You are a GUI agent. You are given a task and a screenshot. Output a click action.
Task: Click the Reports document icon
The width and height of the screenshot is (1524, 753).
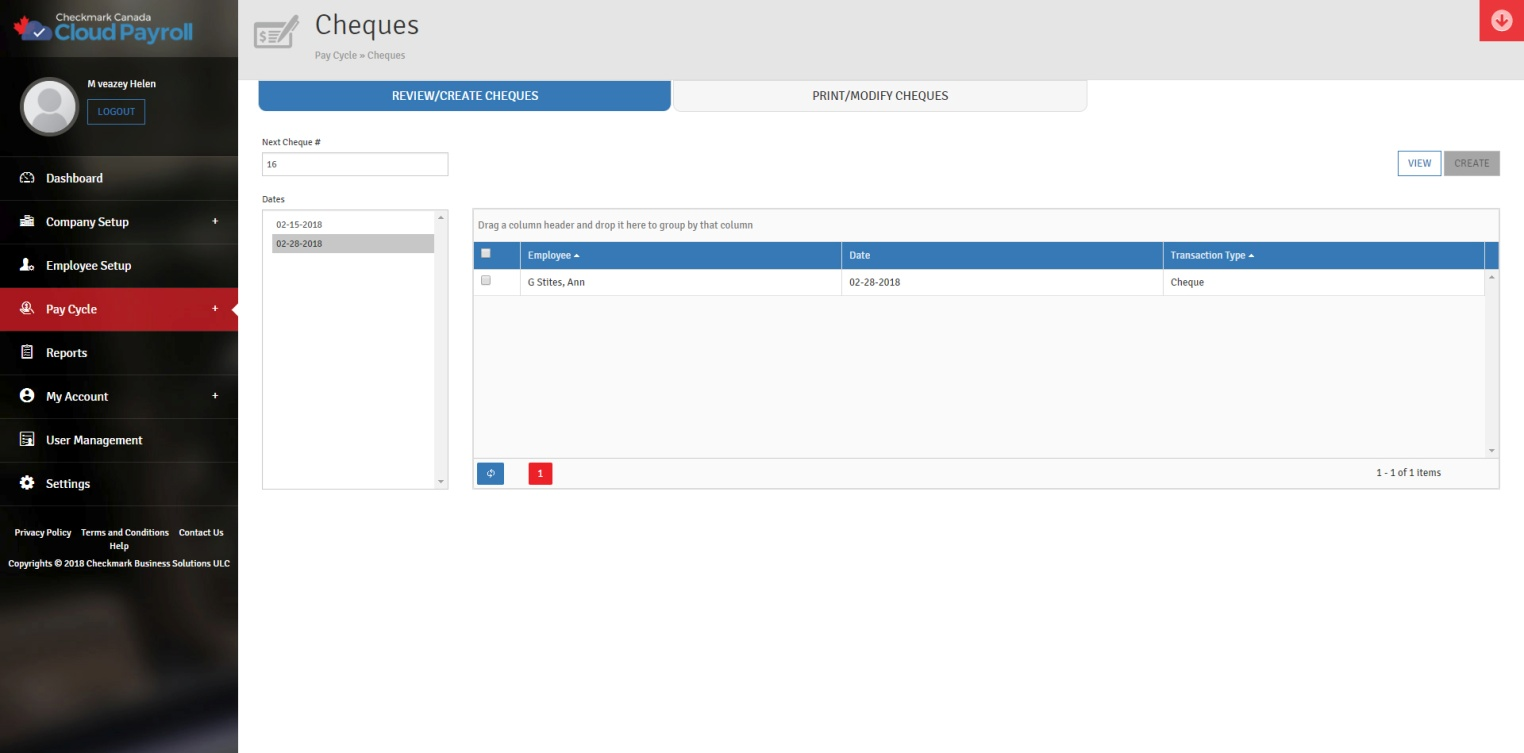click(27, 353)
